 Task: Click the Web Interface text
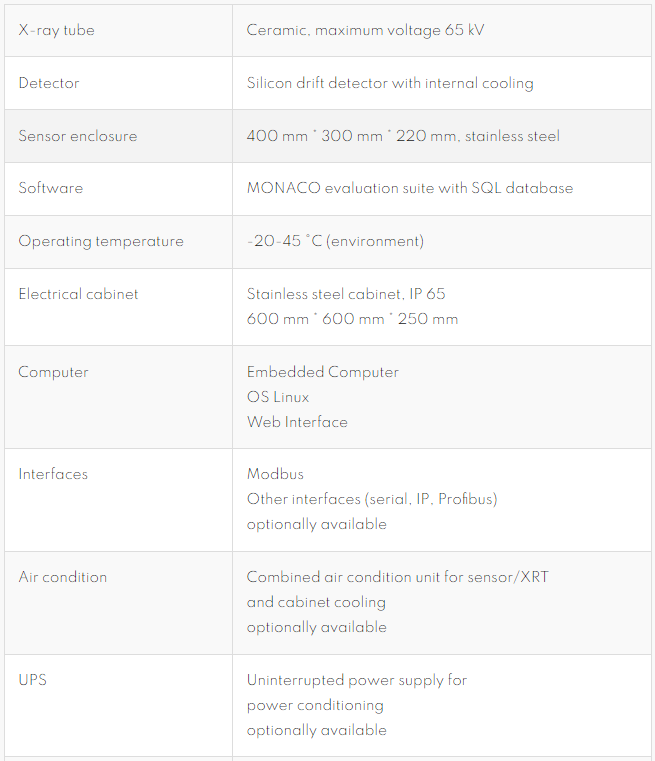297,422
